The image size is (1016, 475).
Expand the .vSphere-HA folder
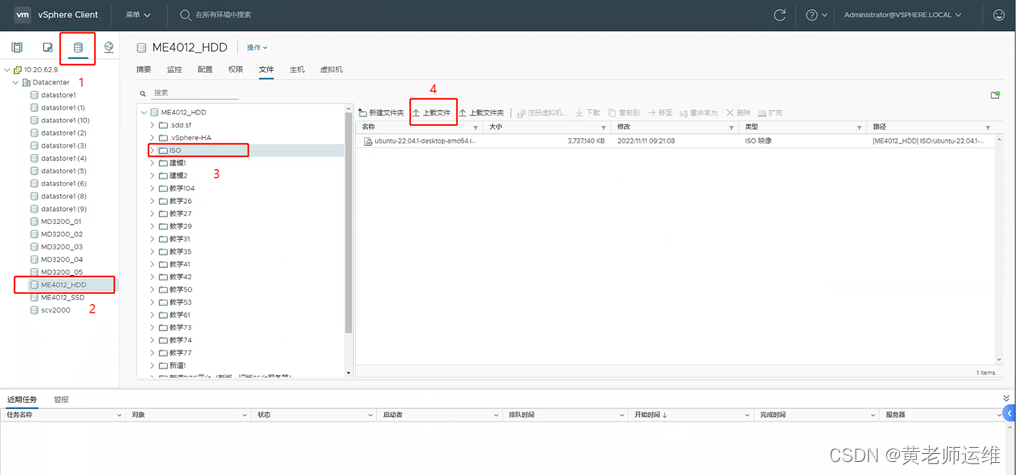click(152, 137)
